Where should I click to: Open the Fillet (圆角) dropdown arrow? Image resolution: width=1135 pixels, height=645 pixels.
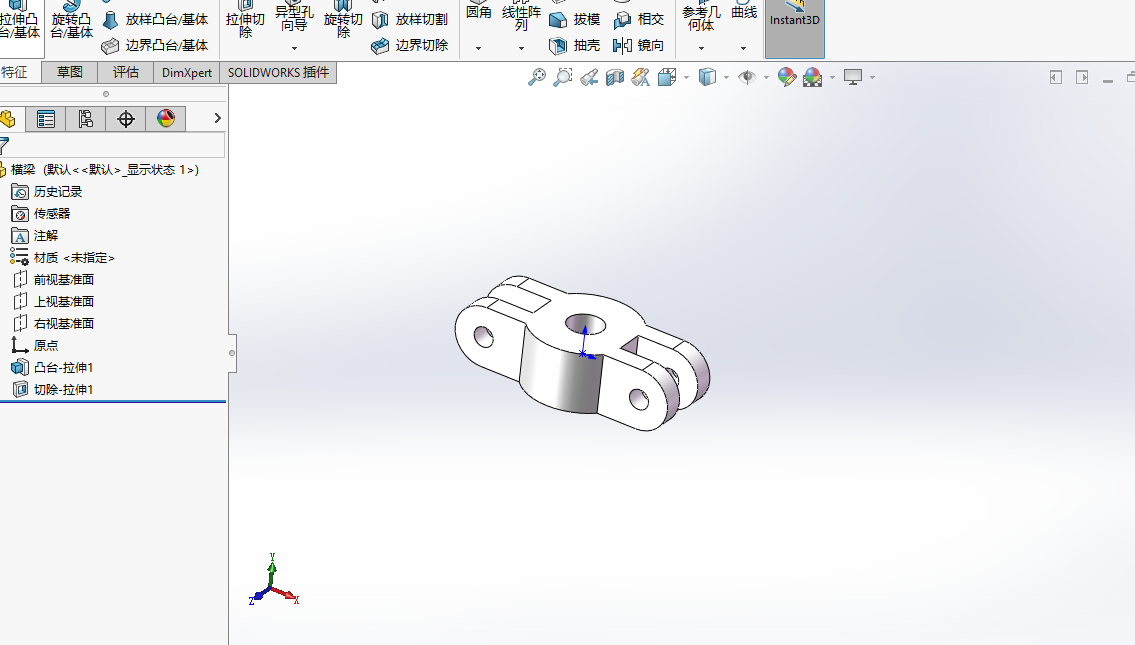(478, 49)
